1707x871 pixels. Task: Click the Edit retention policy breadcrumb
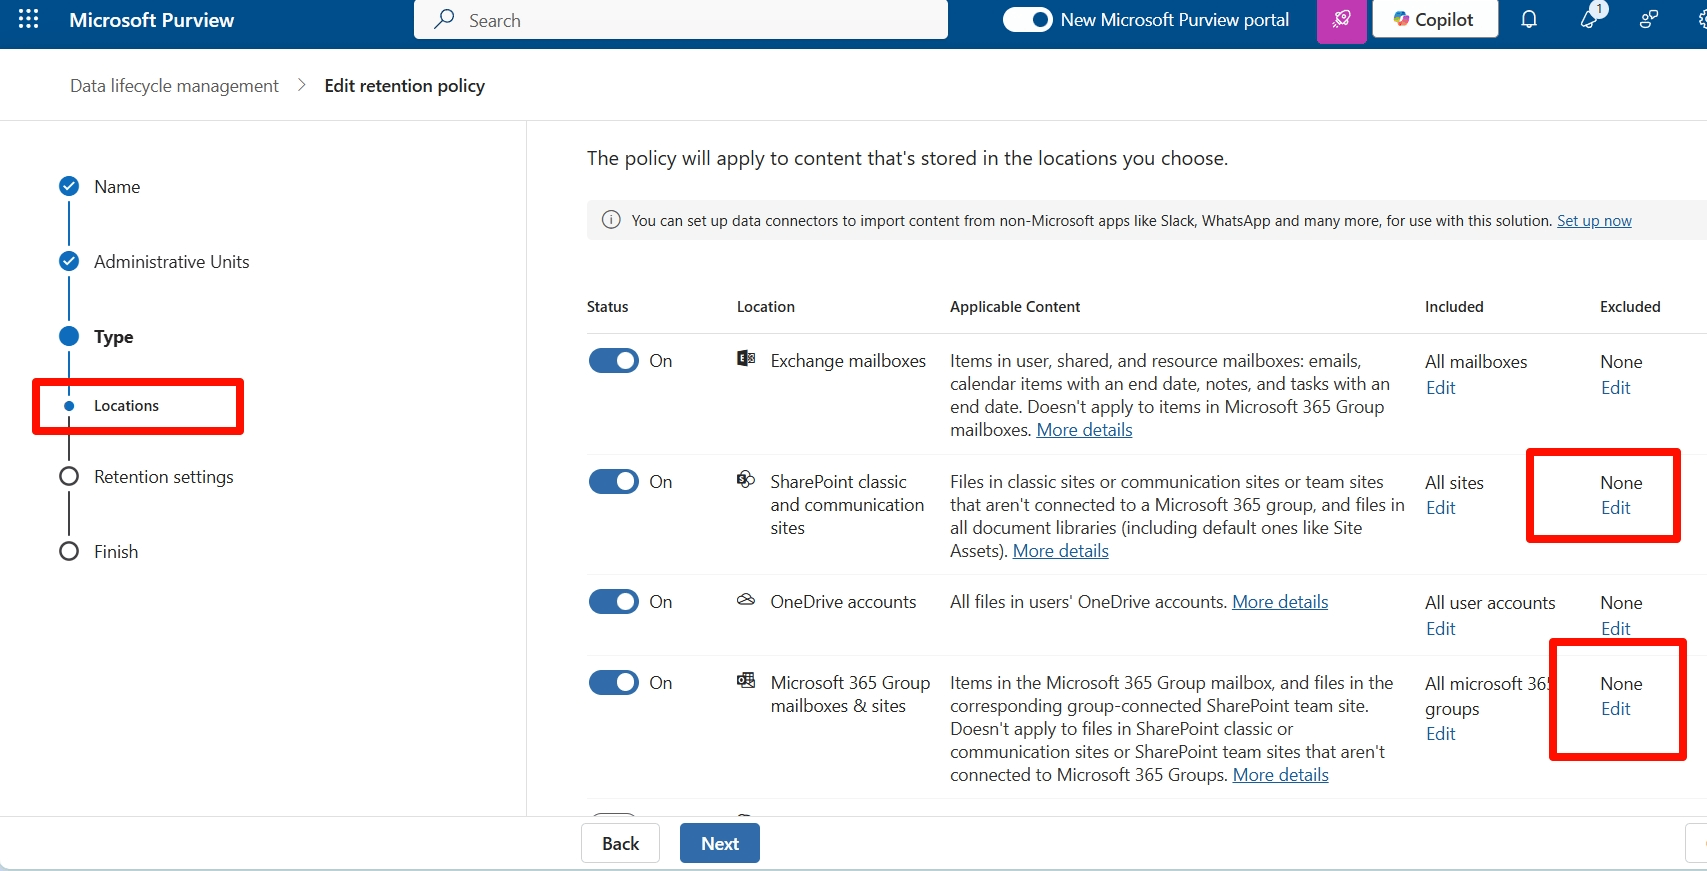coord(404,86)
